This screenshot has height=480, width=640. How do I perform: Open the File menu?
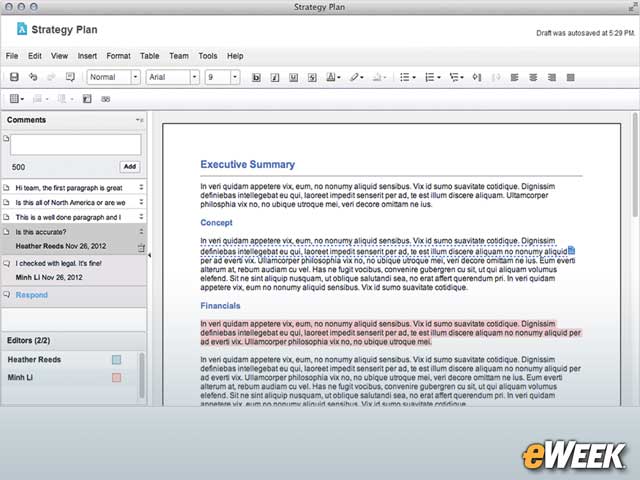click(12, 56)
